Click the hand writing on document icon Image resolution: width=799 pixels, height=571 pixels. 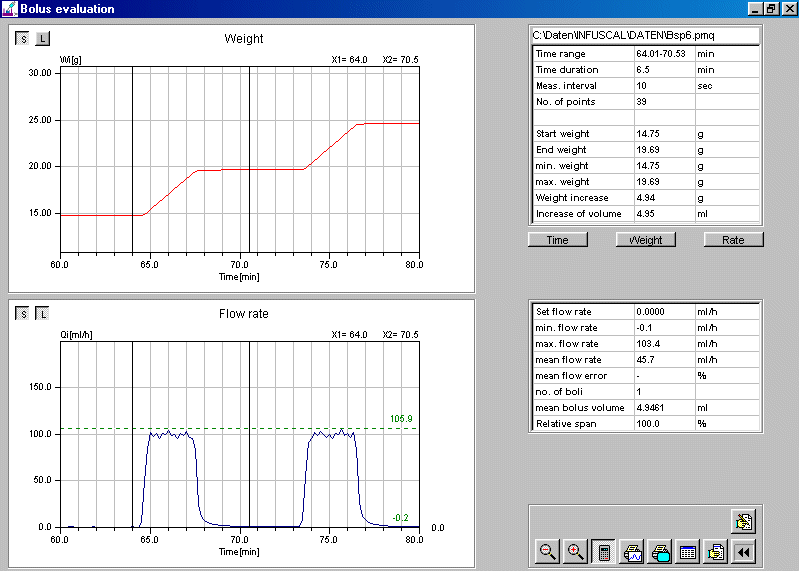point(743,522)
